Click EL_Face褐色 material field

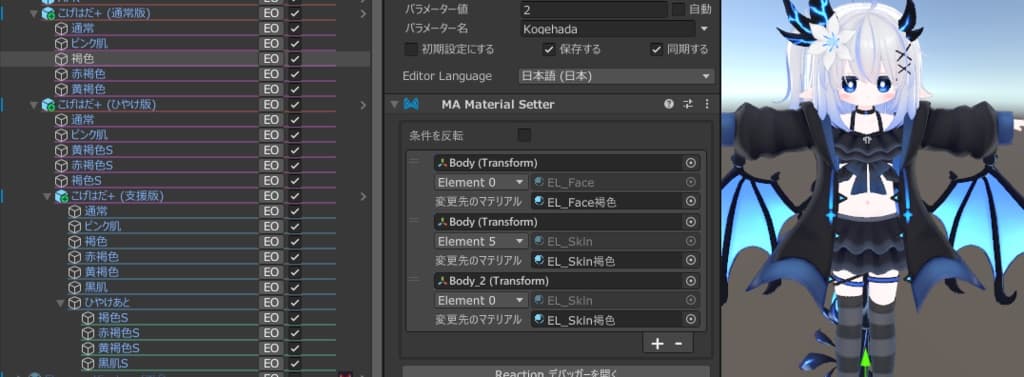(615, 201)
